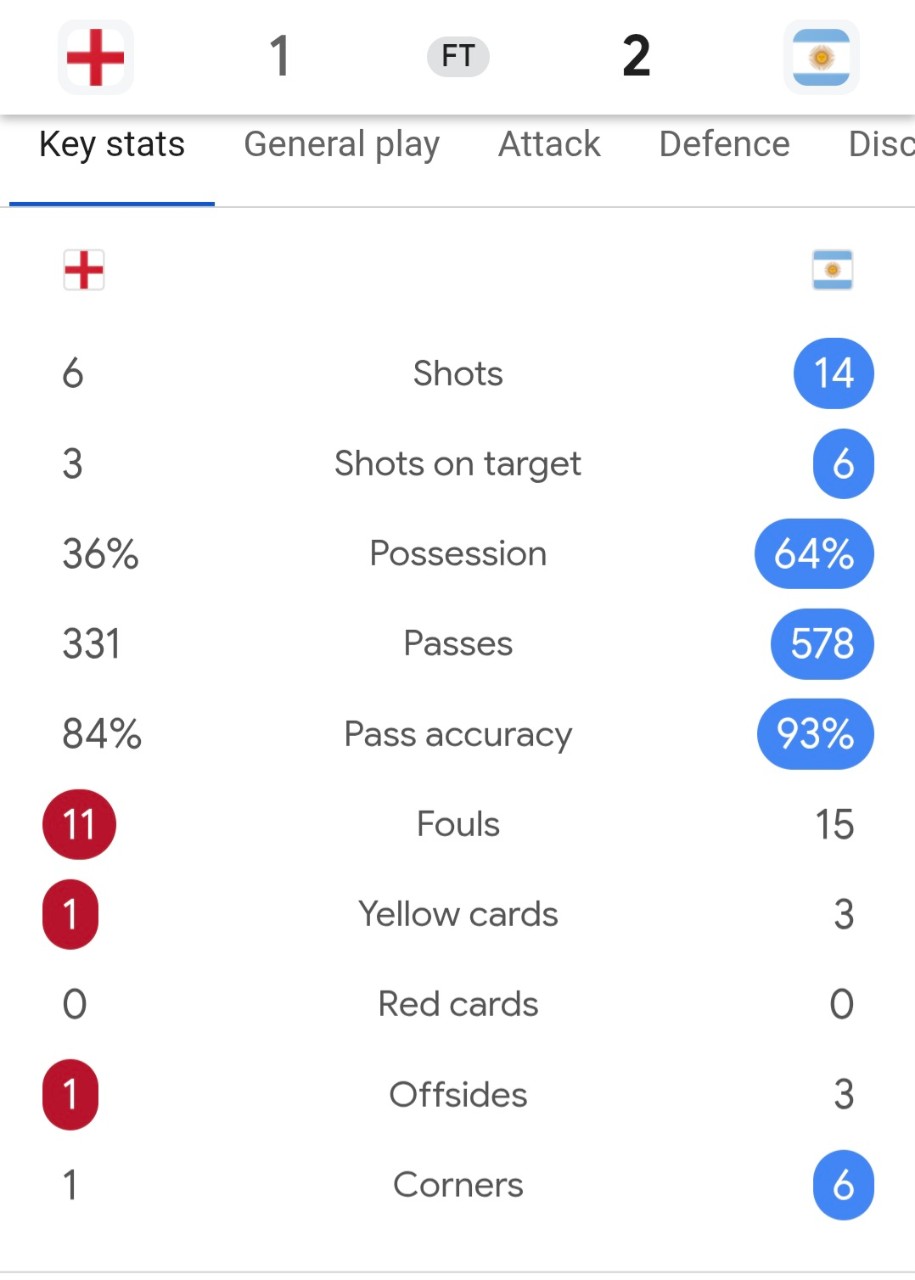Image resolution: width=915 pixels, height=1280 pixels.
Task: Click the small England flag above stats column
Action: (x=84, y=270)
